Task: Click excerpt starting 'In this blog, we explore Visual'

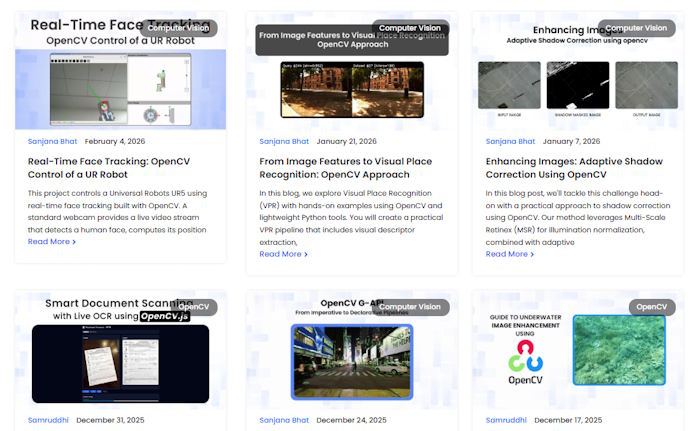Action: [x=351, y=218]
